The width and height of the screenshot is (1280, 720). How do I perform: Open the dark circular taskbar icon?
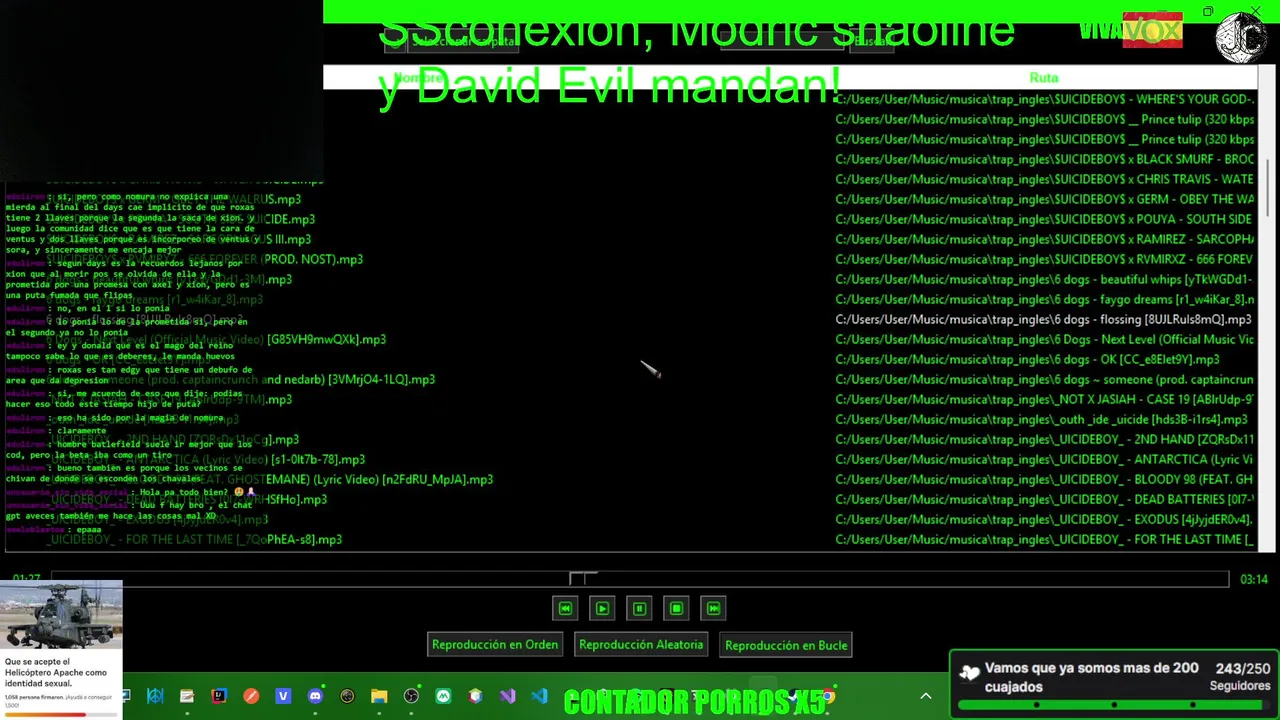click(x=347, y=696)
